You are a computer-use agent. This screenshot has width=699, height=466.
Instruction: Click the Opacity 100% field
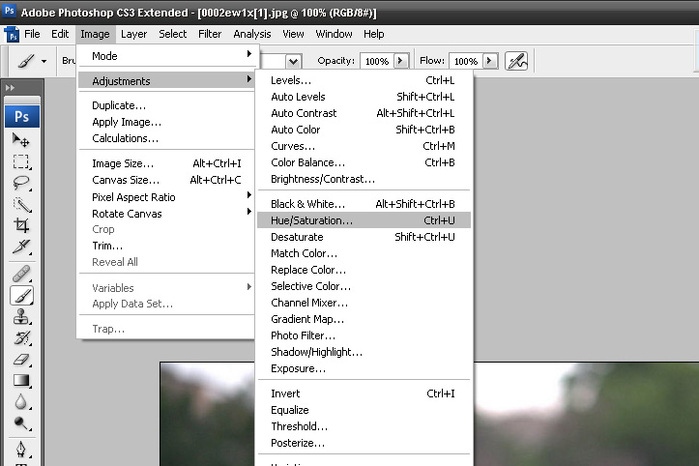click(x=377, y=61)
